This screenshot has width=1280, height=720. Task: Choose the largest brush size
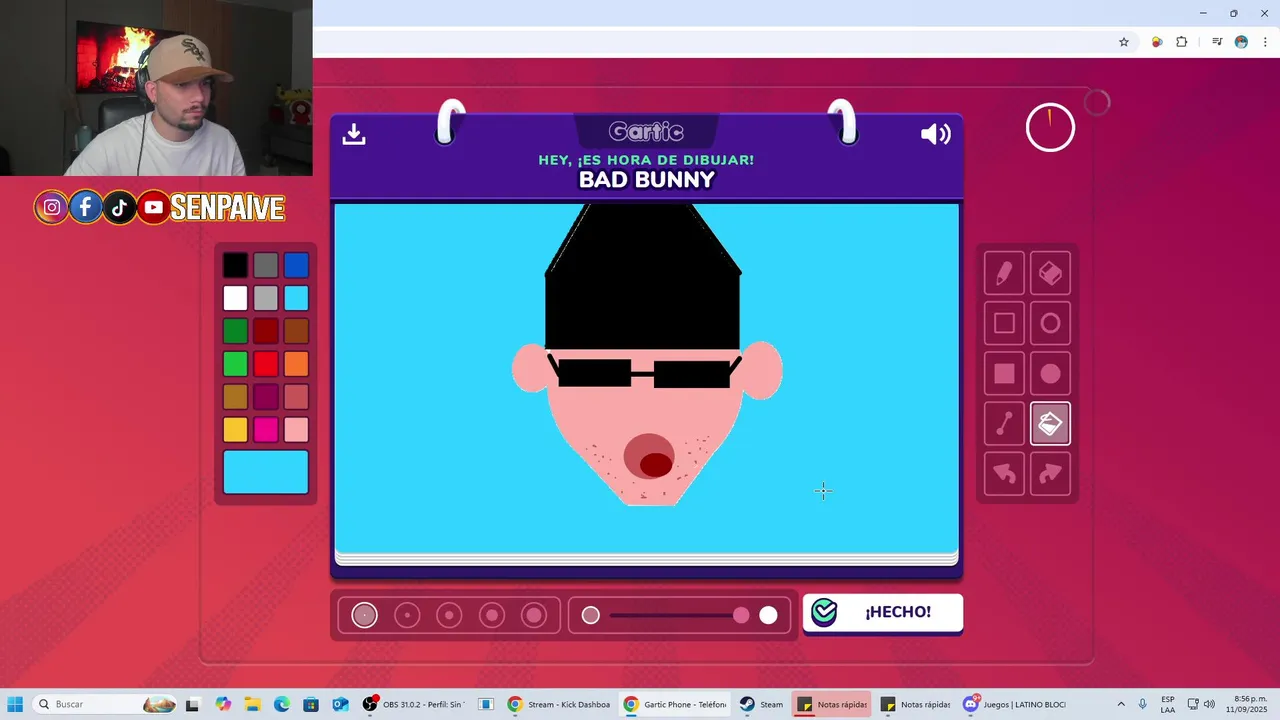[x=534, y=615]
